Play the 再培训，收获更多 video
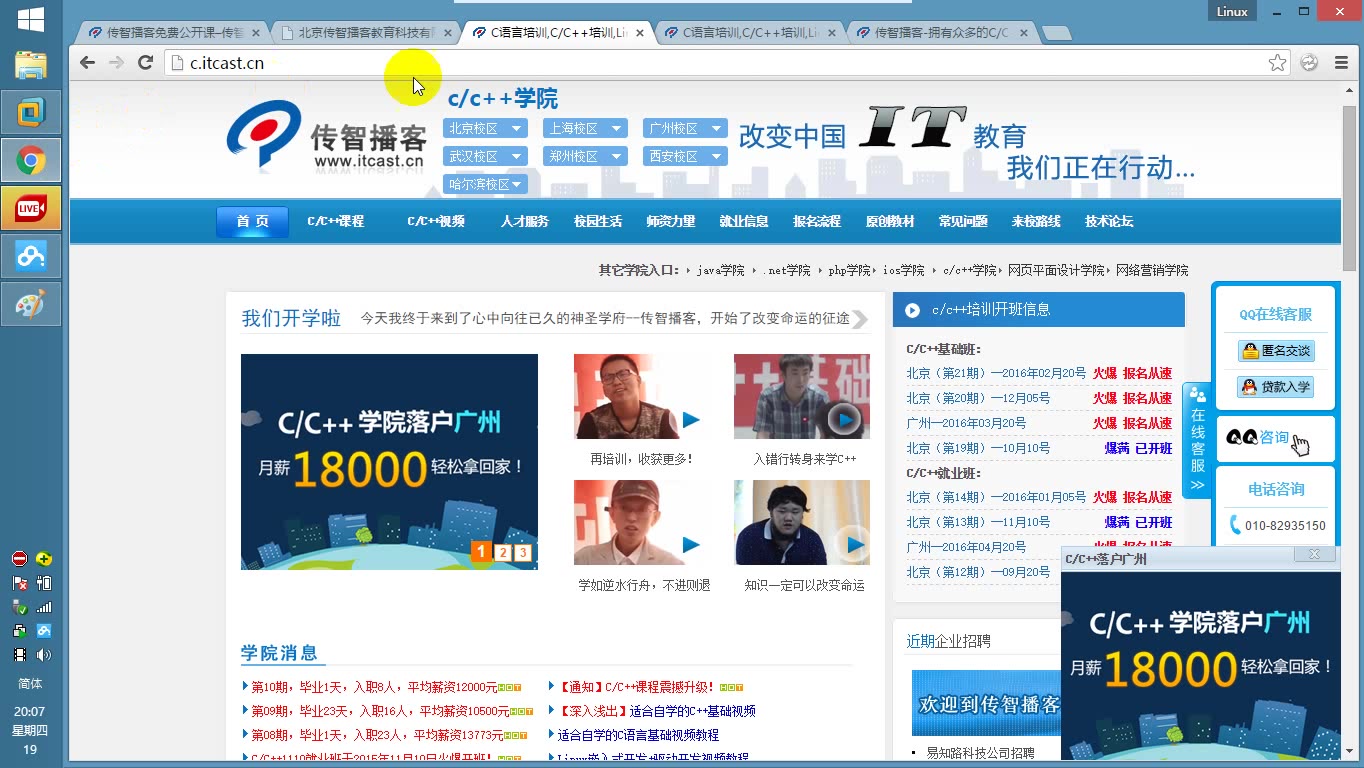Viewport: 1364px width, 768px height. (x=641, y=396)
